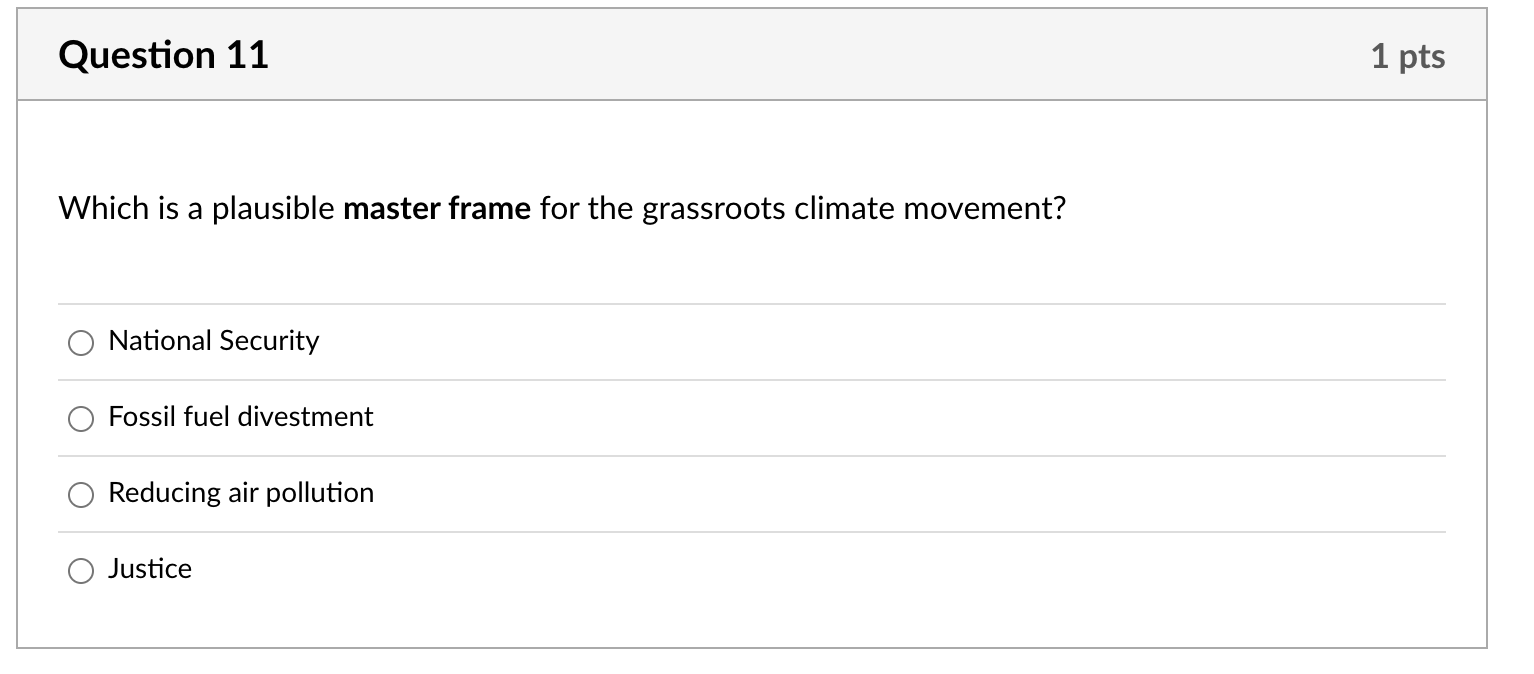Image resolution: width=1534 pixels, height=674 pixels.
Task: Click the Fossil fuel divestment answer text
Action: (240, 417)
